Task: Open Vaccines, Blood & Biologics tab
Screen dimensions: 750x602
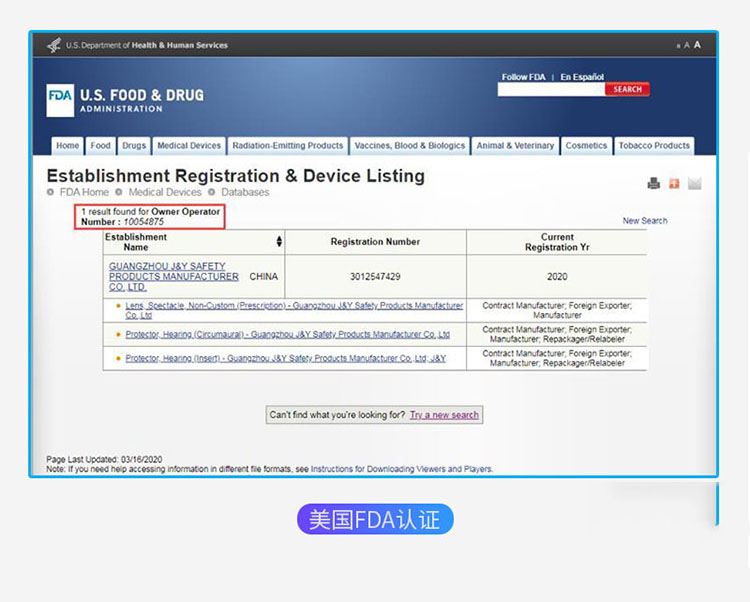Action: pyautogui.click(x=409, y=146)
